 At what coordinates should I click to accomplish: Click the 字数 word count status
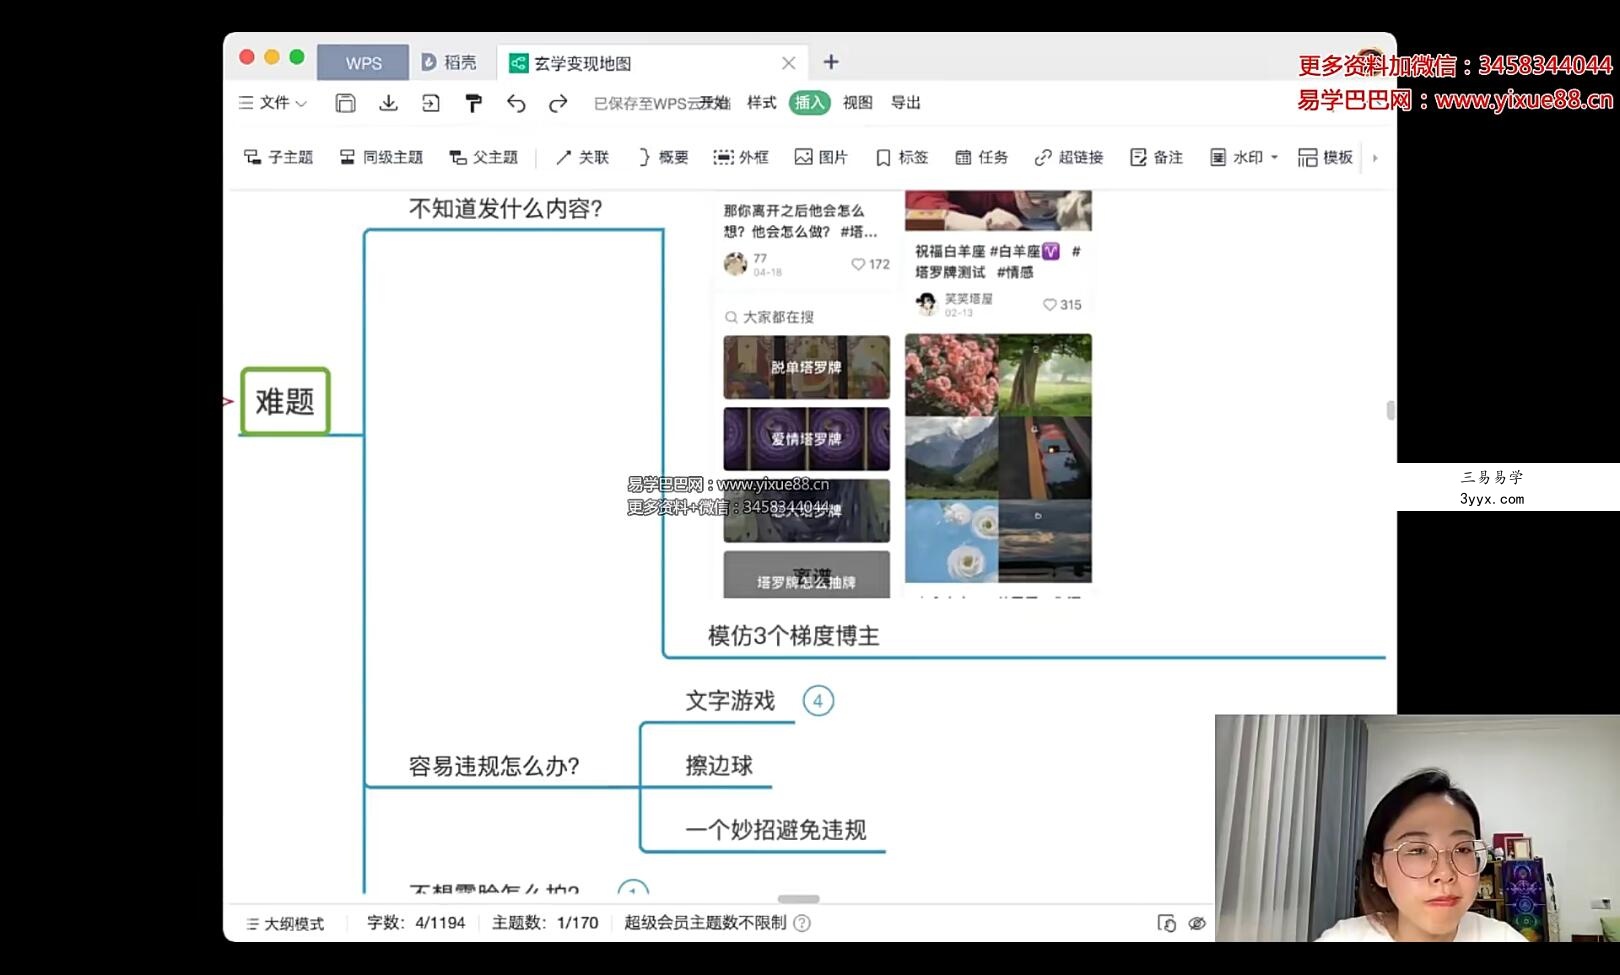[x=416, y=923]
